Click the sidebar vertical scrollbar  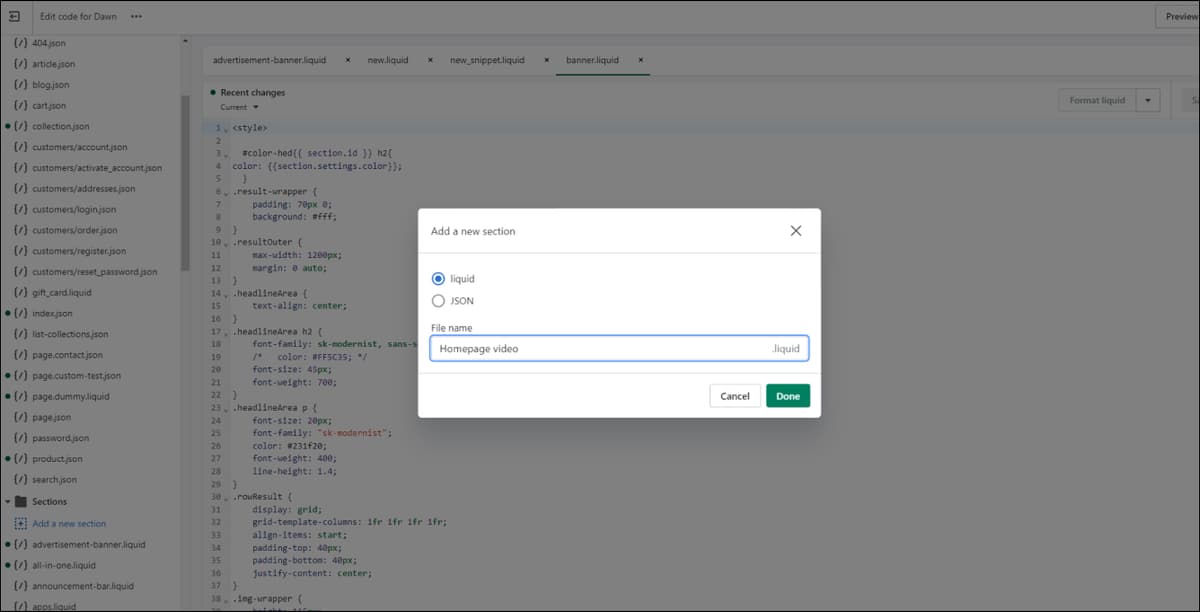point(185,183)
